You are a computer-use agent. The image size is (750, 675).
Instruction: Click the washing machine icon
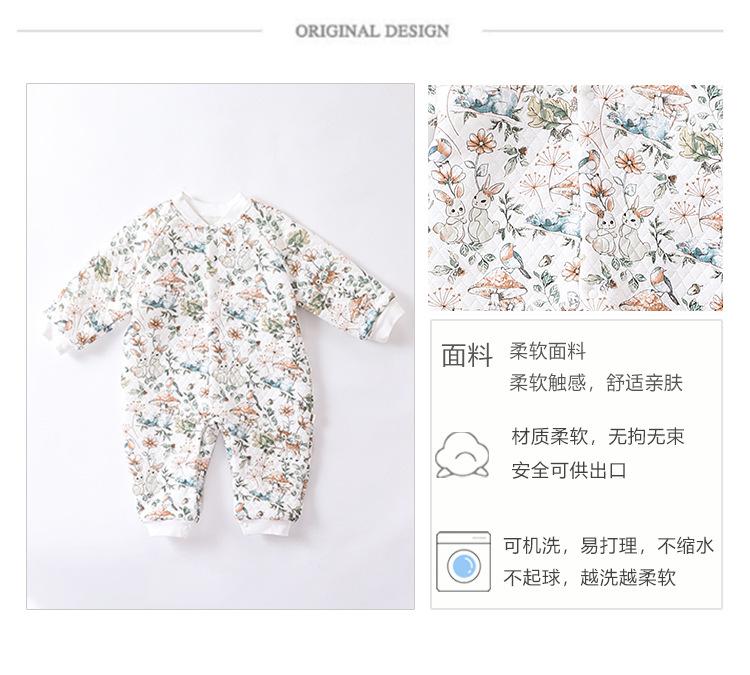463,561
